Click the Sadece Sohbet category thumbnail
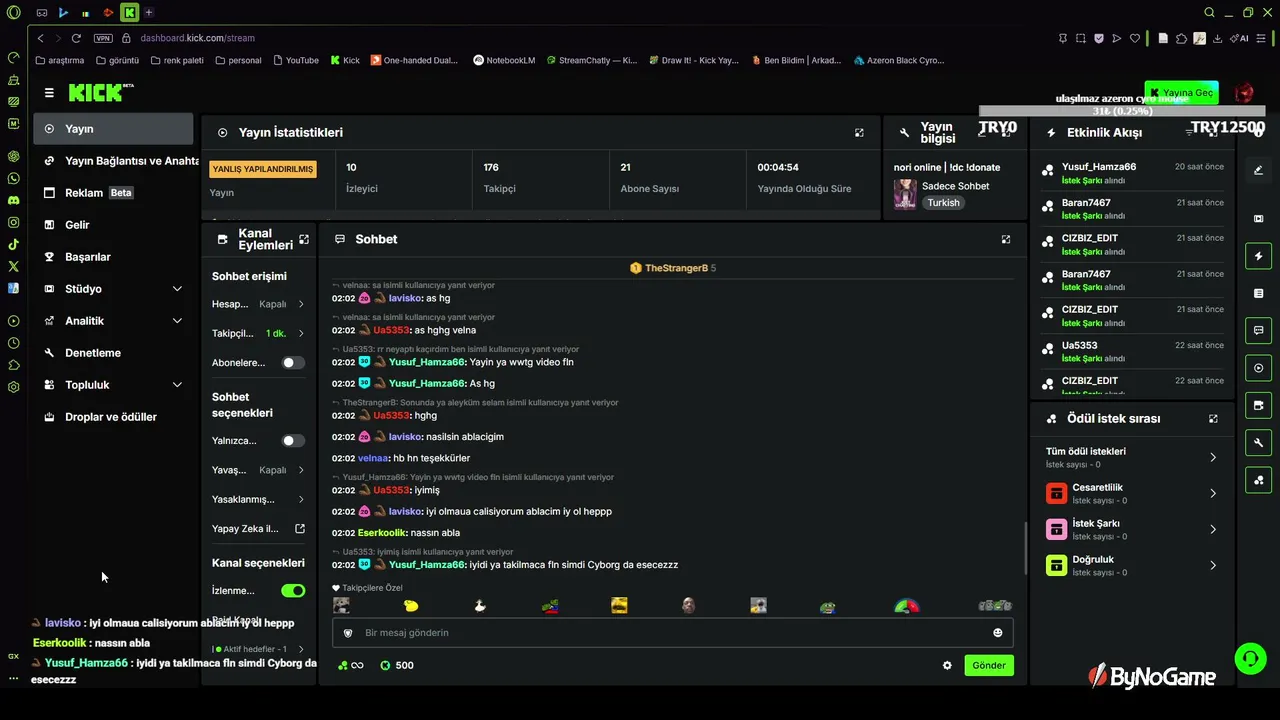1280x720 pixels. pyautogui.click(x=905, y=194)
